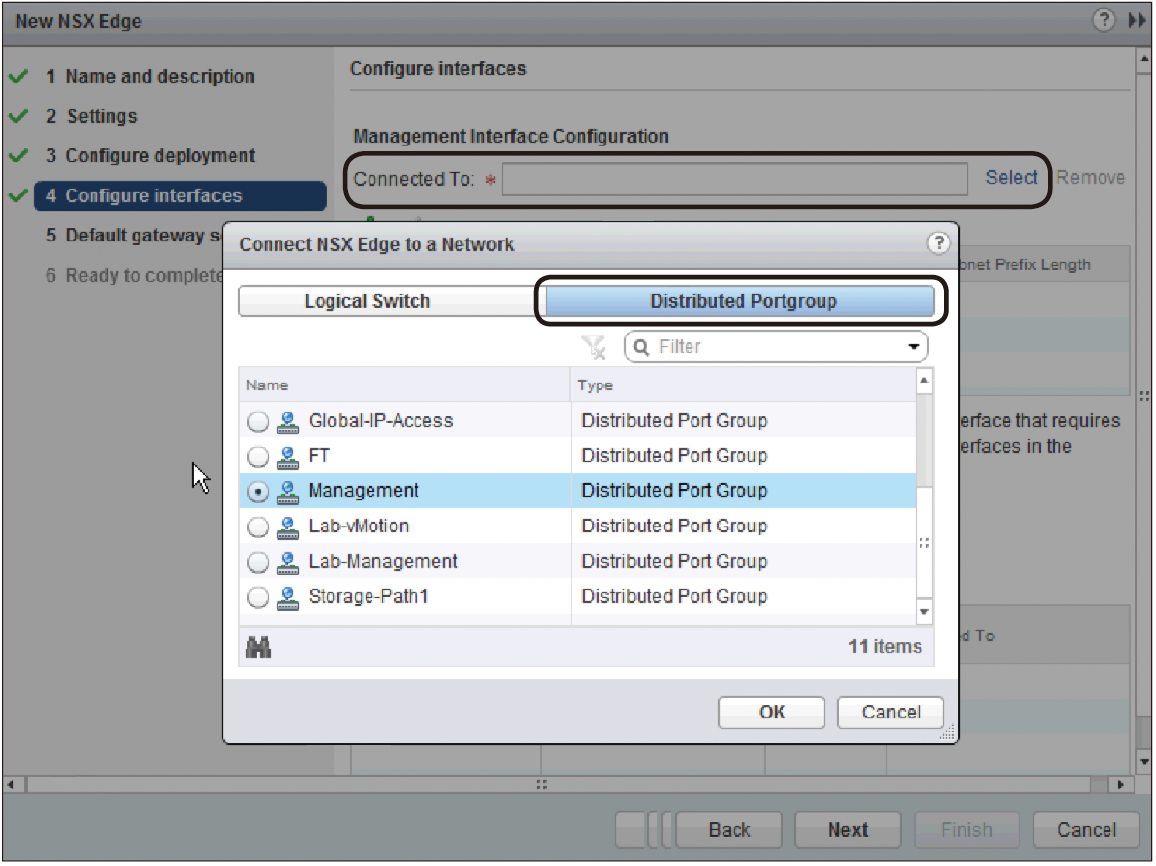Screen dimensions: 1156x866
Task: Select the FT radio button
Action: [x=257, y=457]
